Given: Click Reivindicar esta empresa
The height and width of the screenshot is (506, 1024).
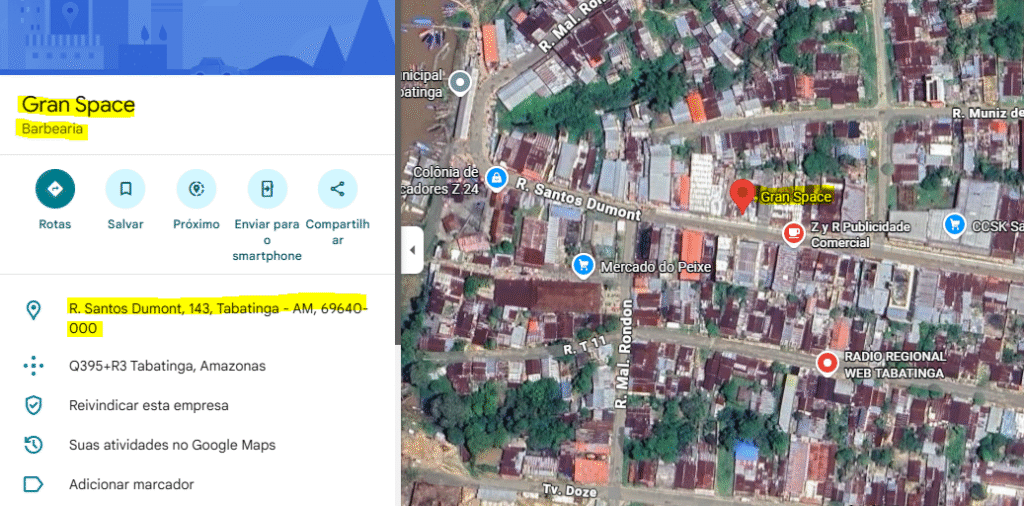Looking at the screenshot, I should click(x=148, y=405).
